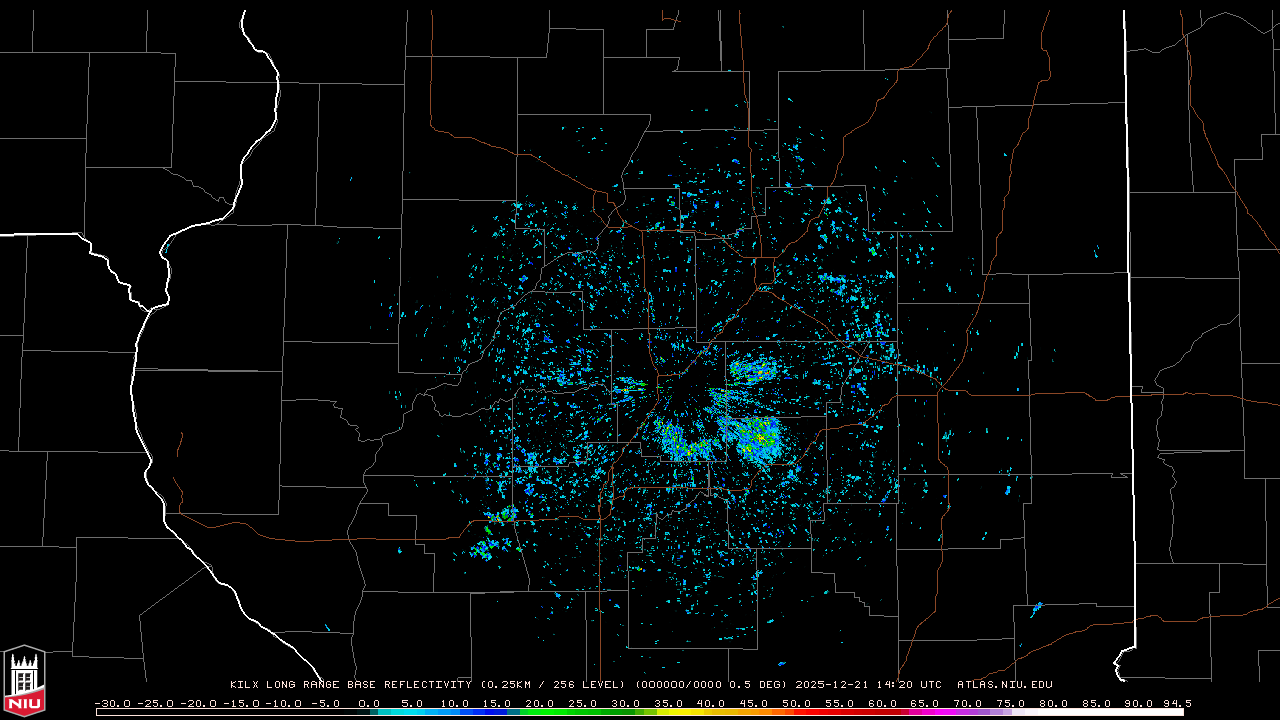Pick the red 55.0 dBZ scale color
The image size is (1280, 720).
839,712
